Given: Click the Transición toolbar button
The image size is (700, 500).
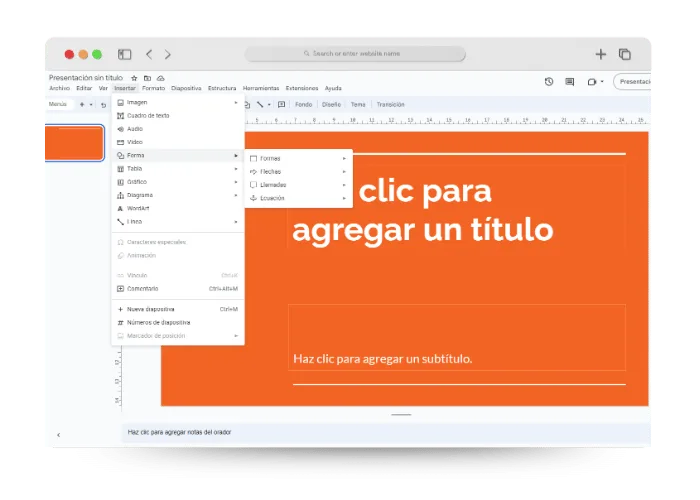Looking at the screenshot, I should click(x=390, y=104).
